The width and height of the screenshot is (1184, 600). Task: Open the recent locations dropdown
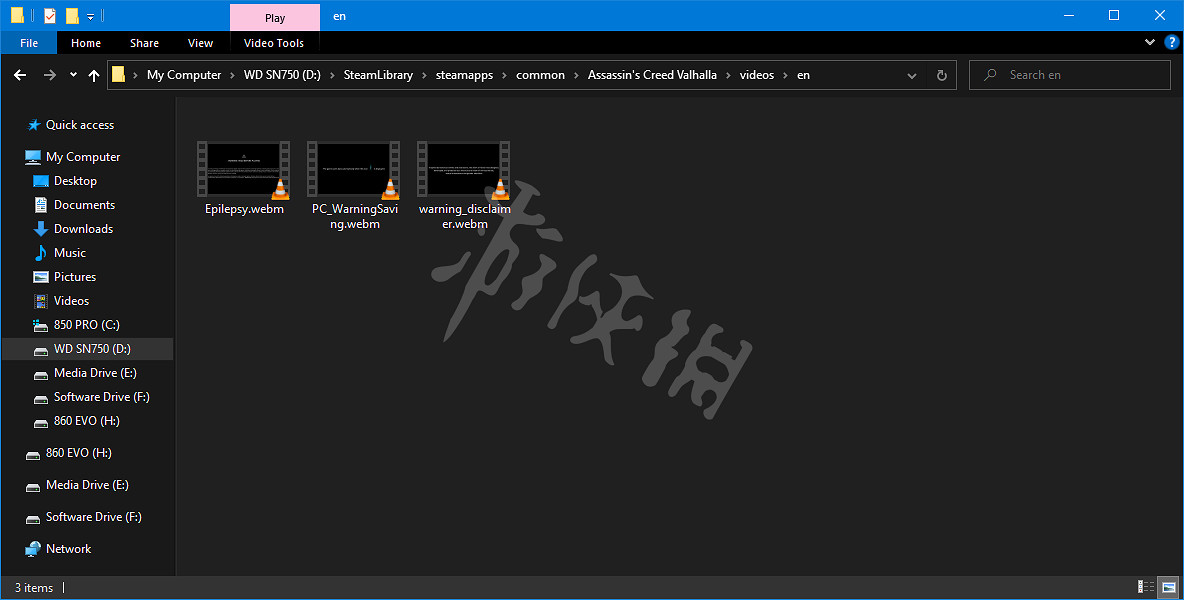73,75
